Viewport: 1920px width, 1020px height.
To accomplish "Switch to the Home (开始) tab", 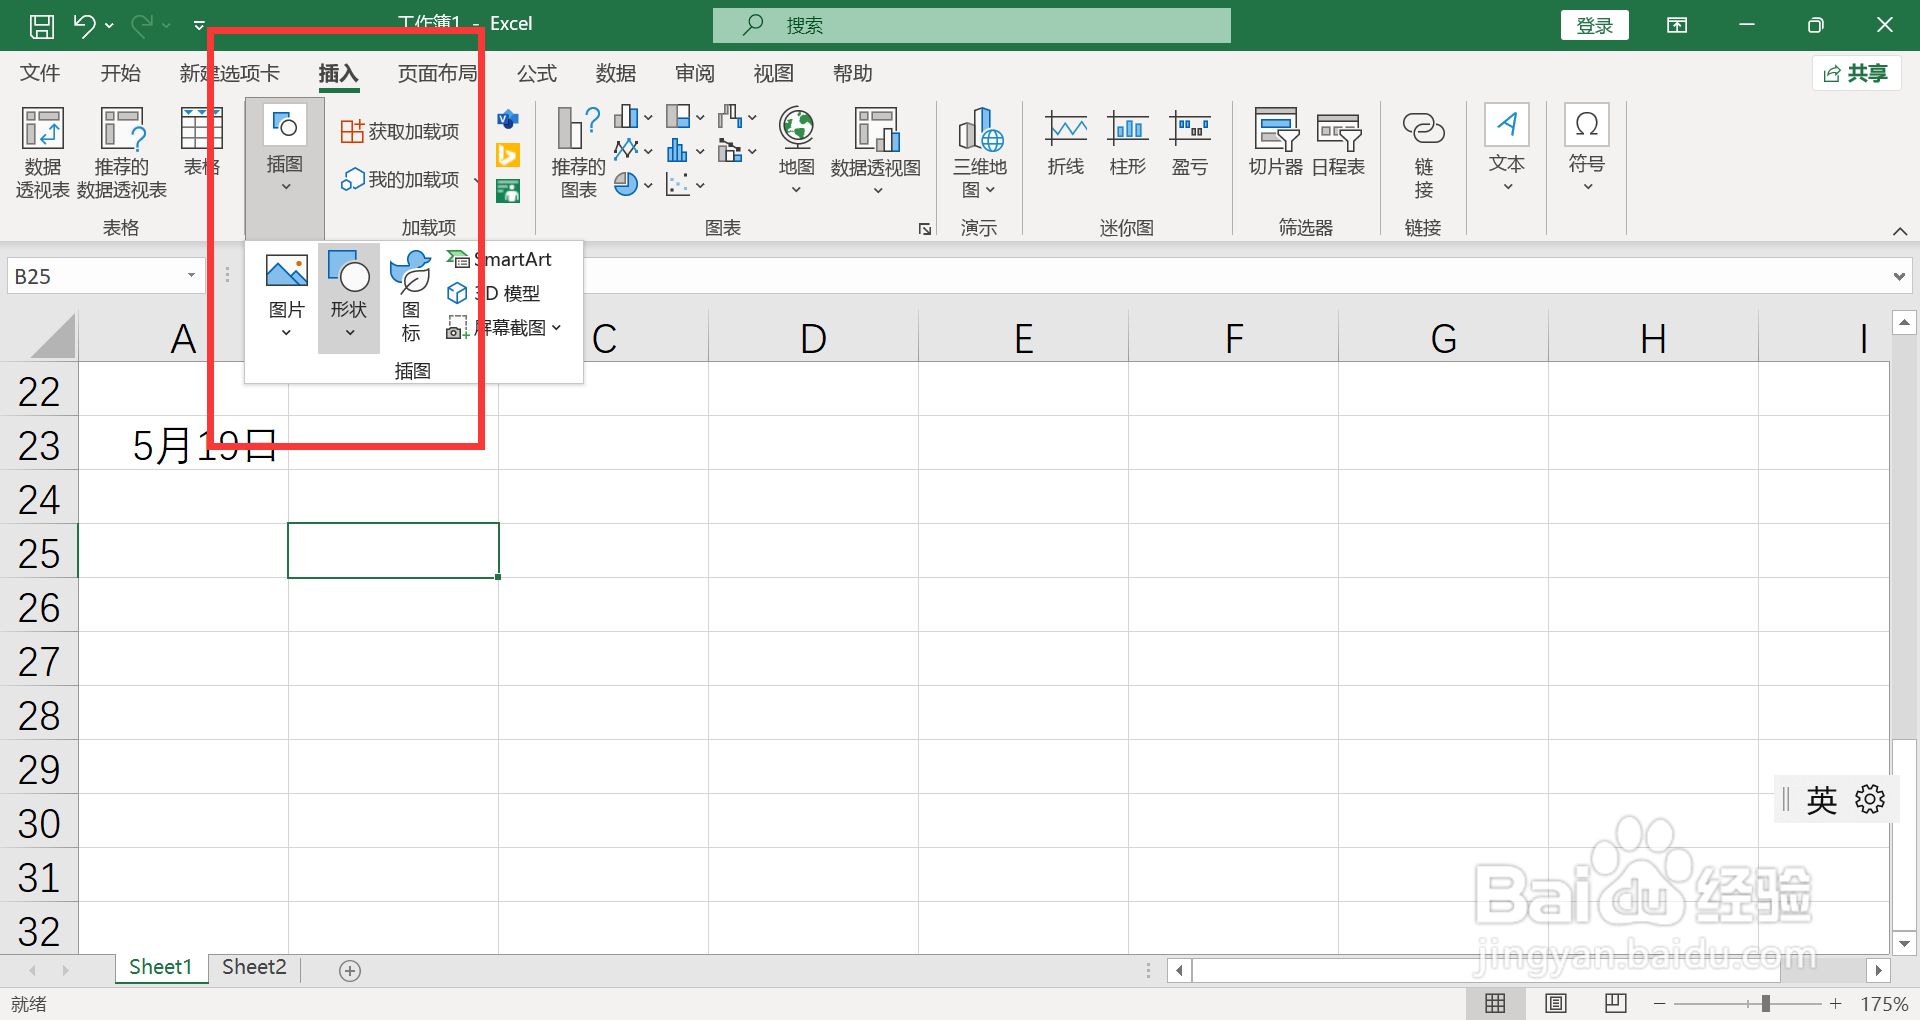I will (121, 73).
